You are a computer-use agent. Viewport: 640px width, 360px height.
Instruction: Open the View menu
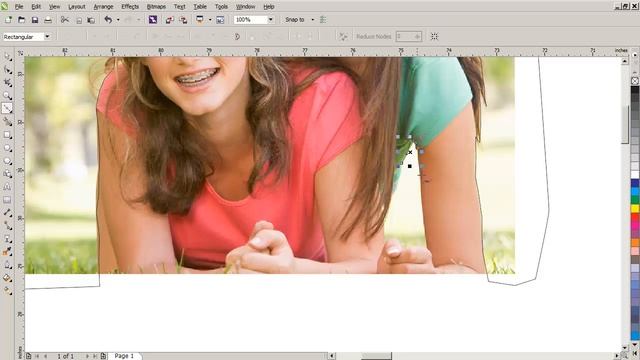click(x=54, y=7)
